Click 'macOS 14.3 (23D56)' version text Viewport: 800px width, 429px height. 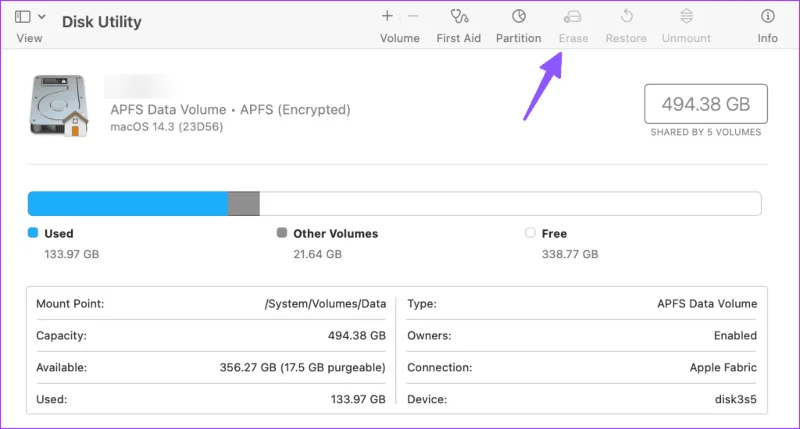(x=167, y=127)
